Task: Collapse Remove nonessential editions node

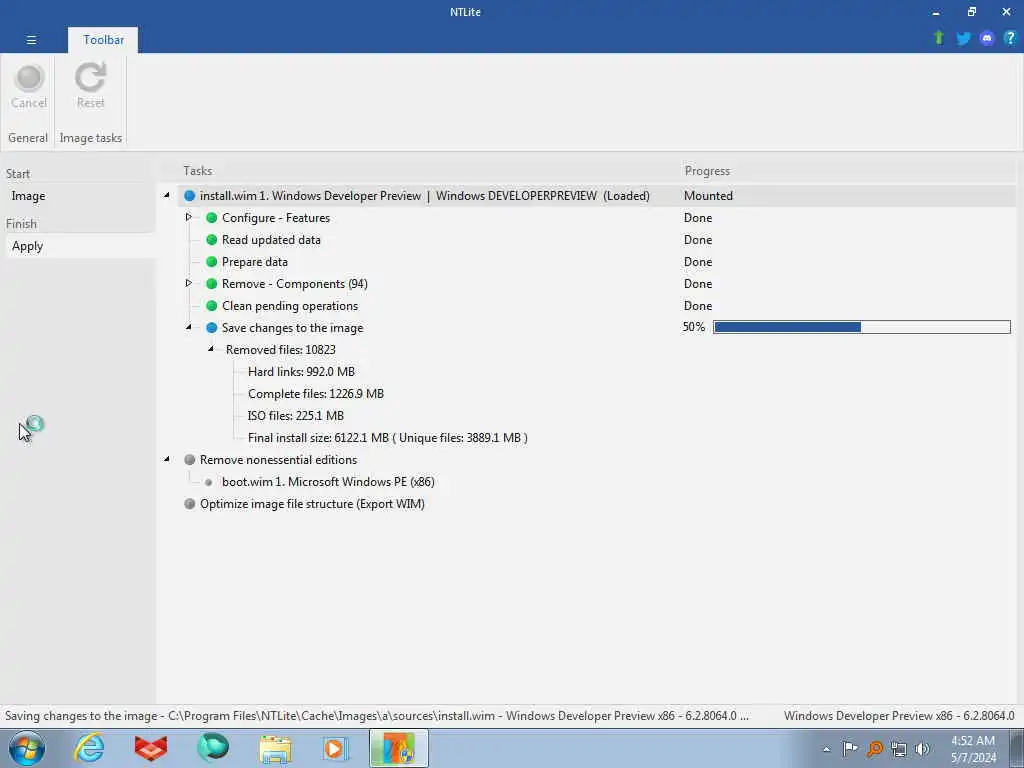Action: click(x=167, y=459)
